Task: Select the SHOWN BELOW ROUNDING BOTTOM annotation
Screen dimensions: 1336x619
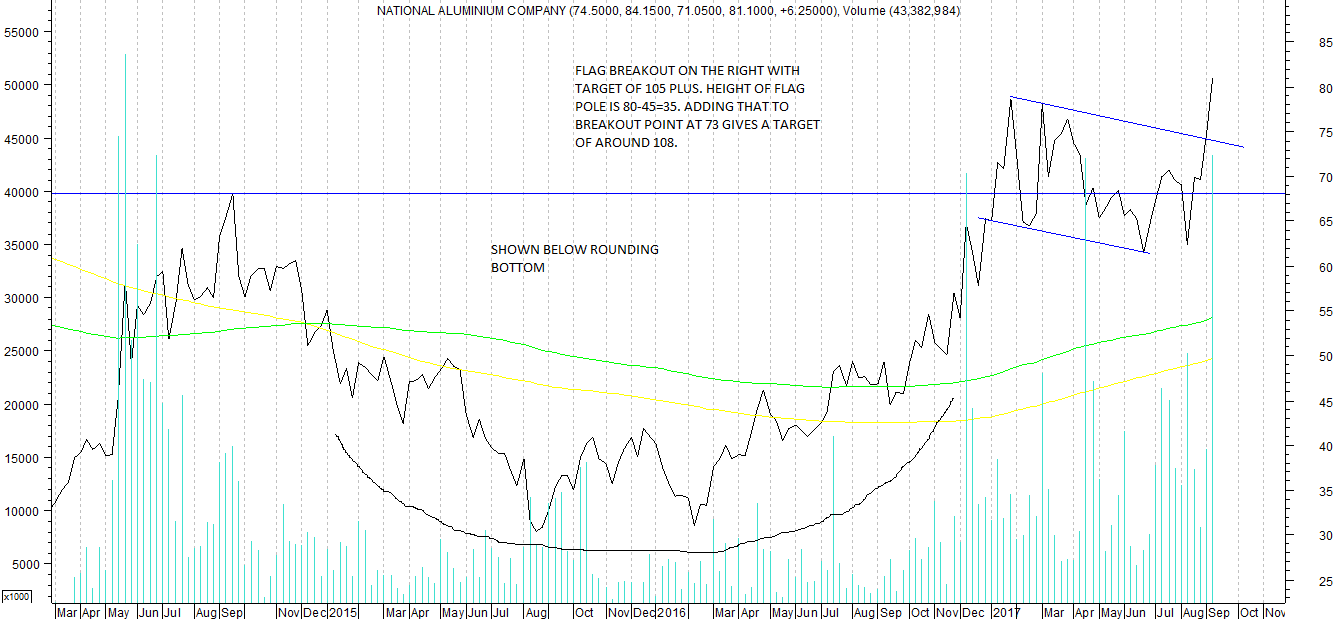Action: 574,258
